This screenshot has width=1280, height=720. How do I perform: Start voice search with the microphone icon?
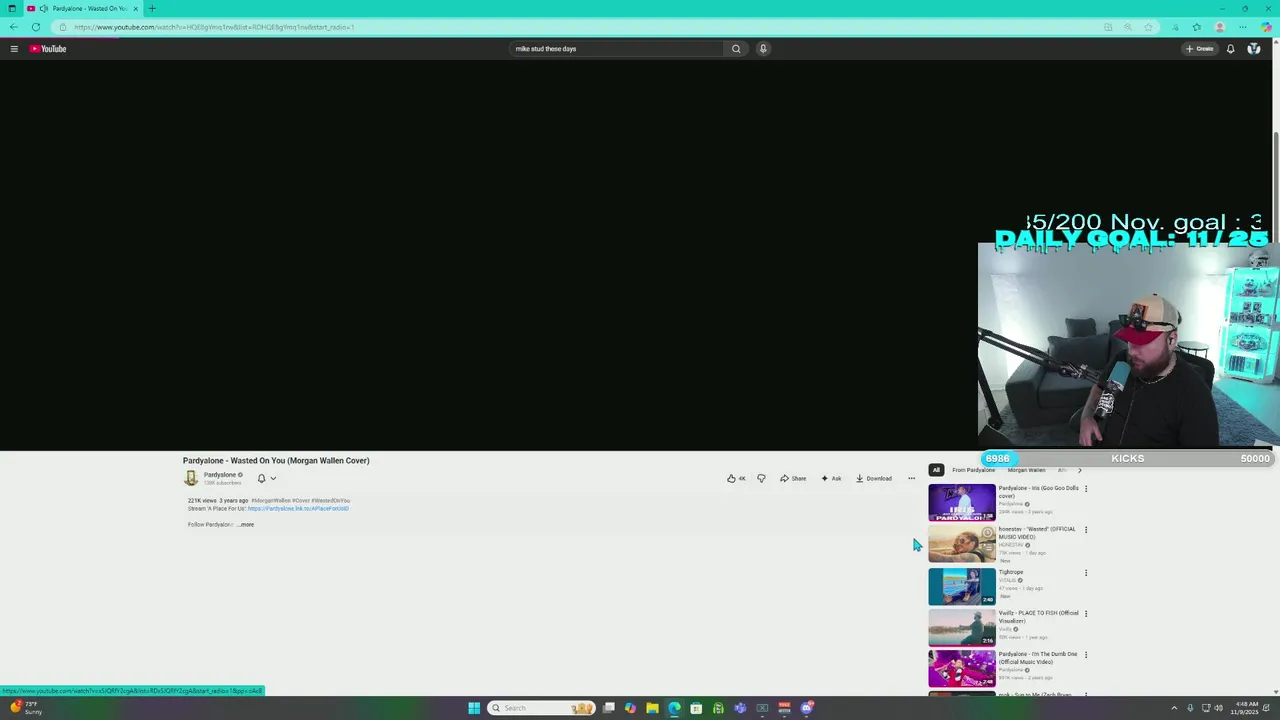click(x=763, y=48)
